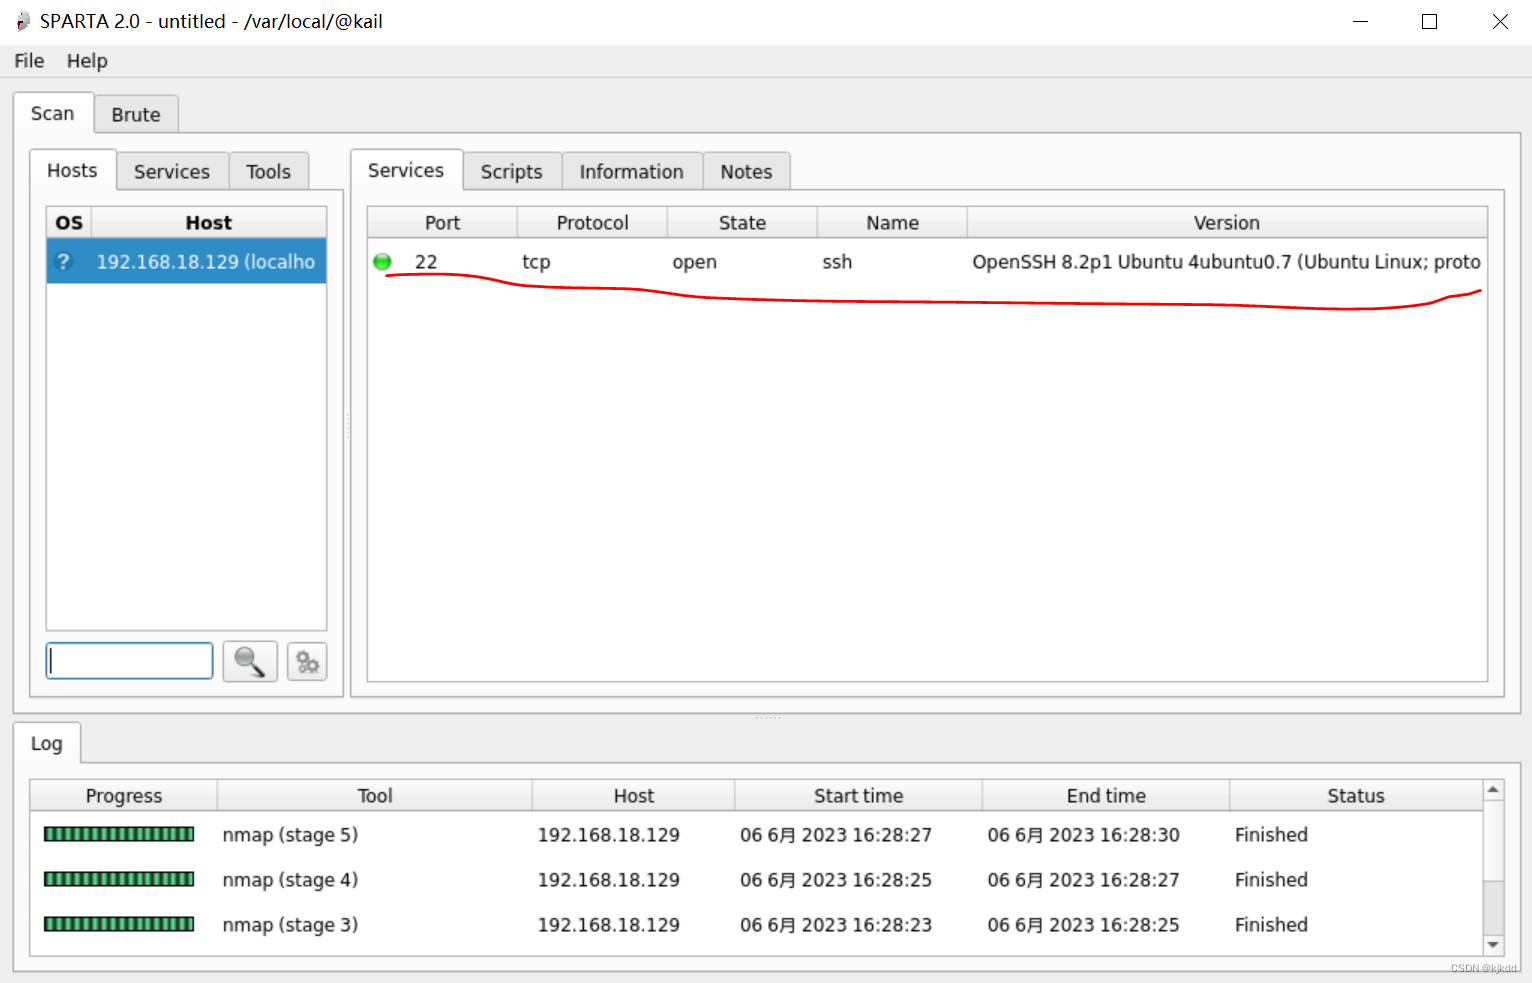Click log scrollbar down arrow
The width and height of the screenshot is (1532, 983).
point(1493,945)
